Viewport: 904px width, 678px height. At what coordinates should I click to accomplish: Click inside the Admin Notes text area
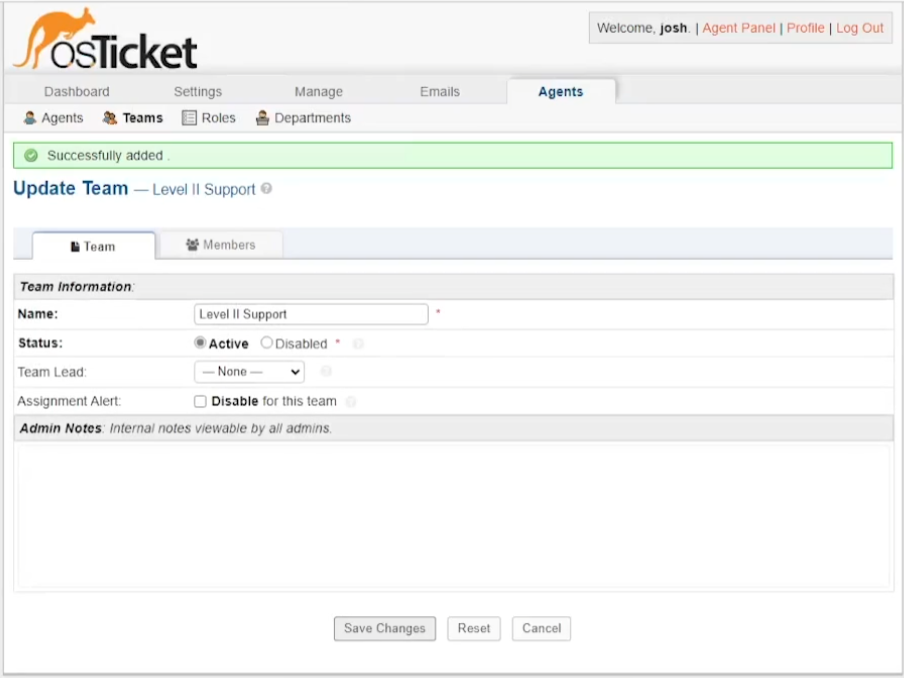(450, 510)
